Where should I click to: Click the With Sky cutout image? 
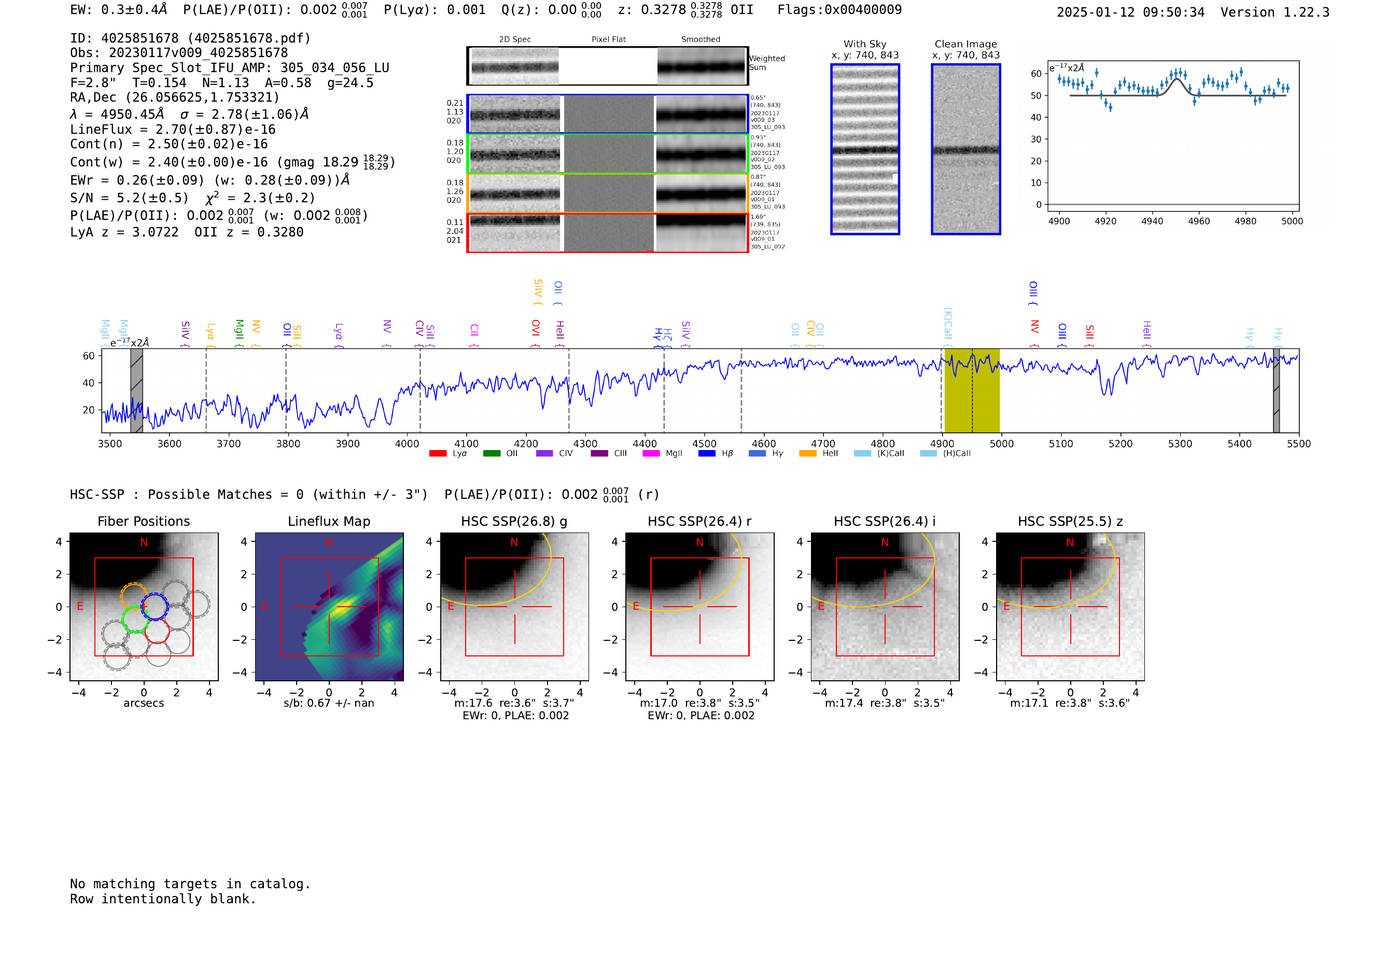[865, 149]
